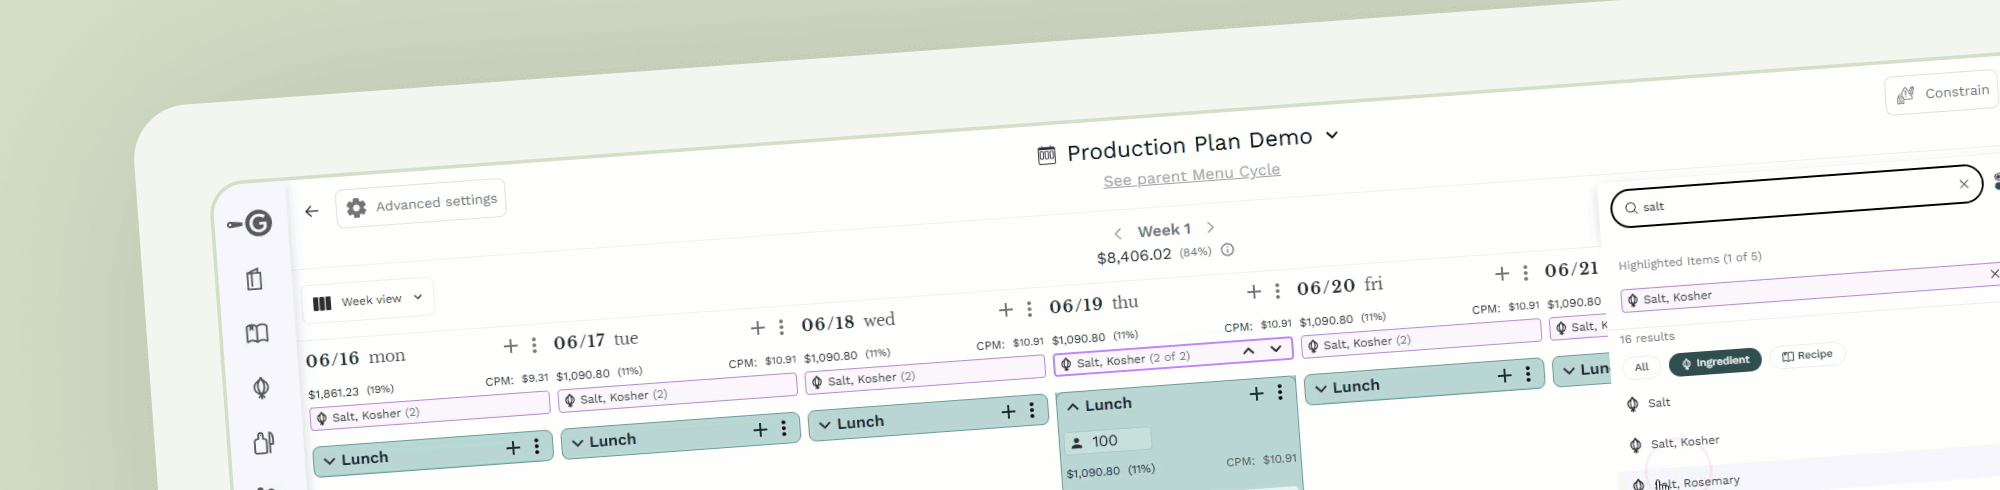Open Wednesday Lunch kebab menu
Viewport: 2000px width, 490px height.
1032,410
